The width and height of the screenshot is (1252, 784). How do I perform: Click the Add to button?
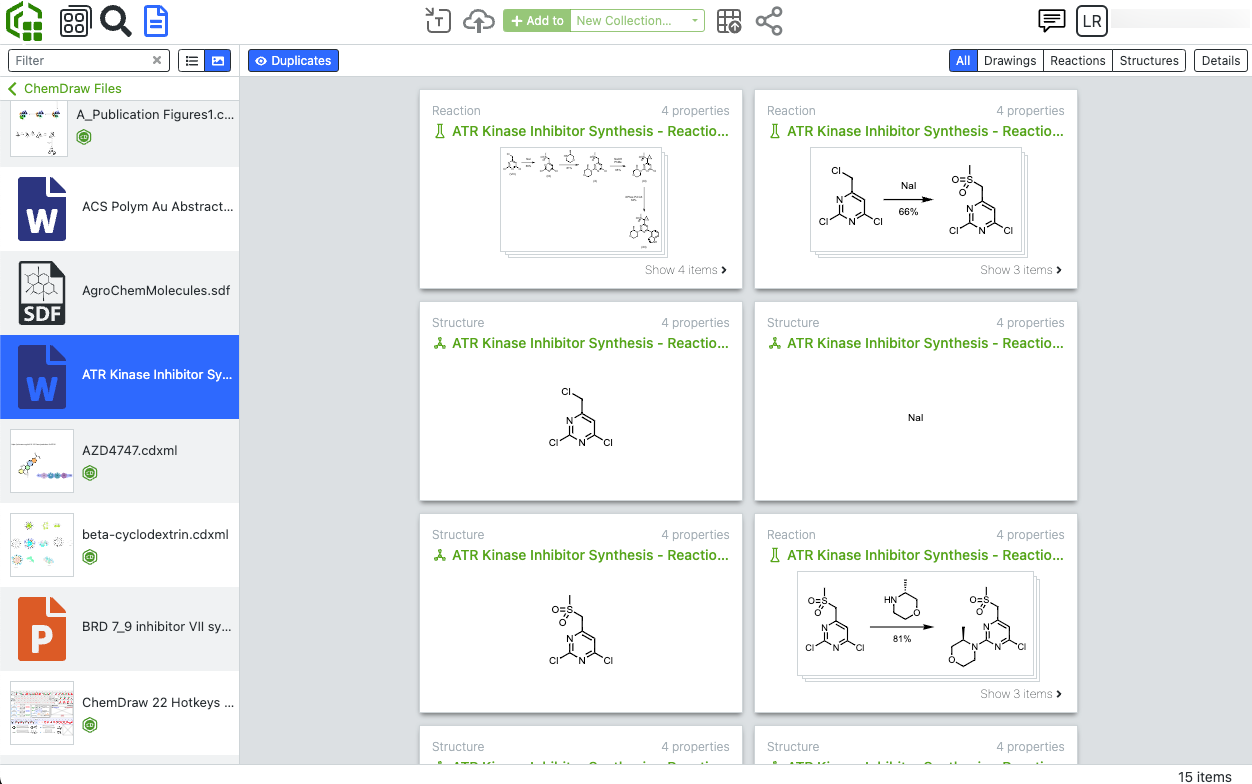click(536, 20)
